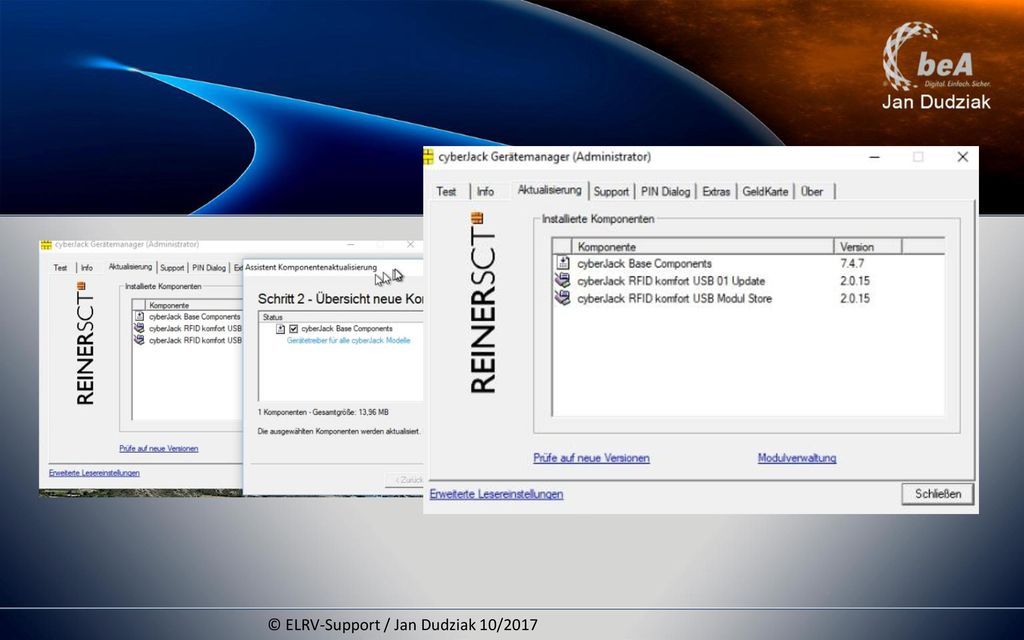Image resolution: width=1024 pixels, height=640 pixels.
Task: Open the Test tab in the larger window
Action: [x=446, y=191]
